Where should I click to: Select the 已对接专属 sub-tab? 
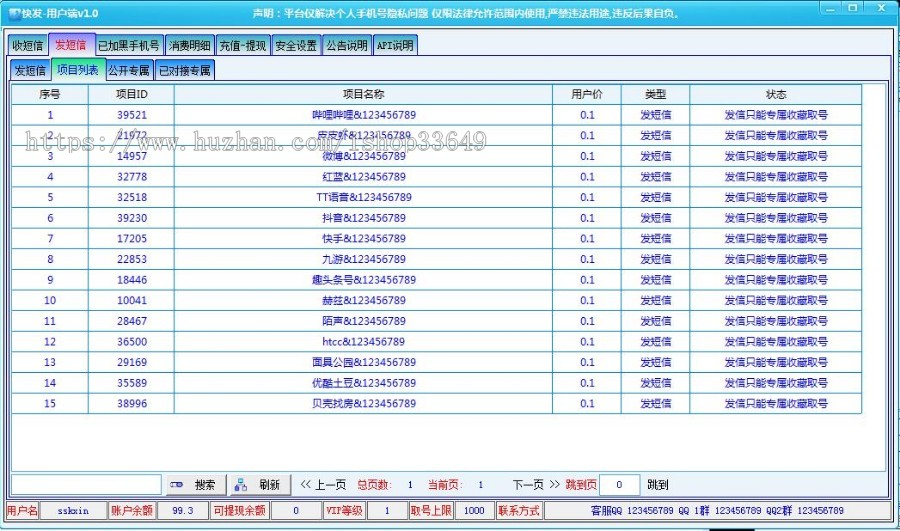coord(185,71)
